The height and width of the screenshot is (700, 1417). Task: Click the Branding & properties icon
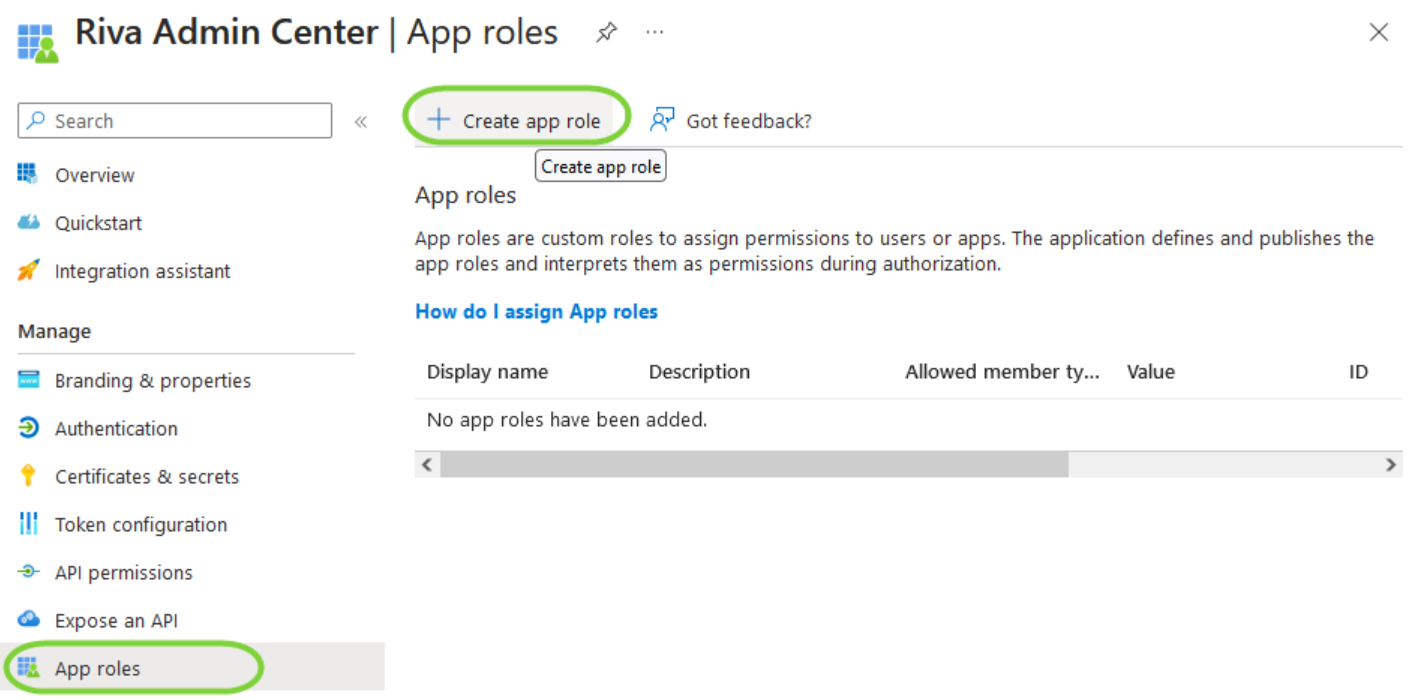click(28, 380)
